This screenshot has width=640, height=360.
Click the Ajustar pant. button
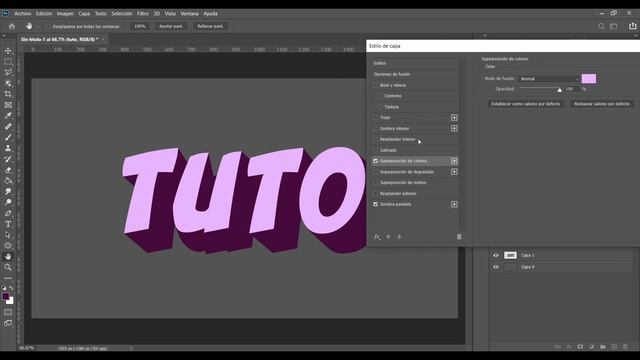[171, 26]
